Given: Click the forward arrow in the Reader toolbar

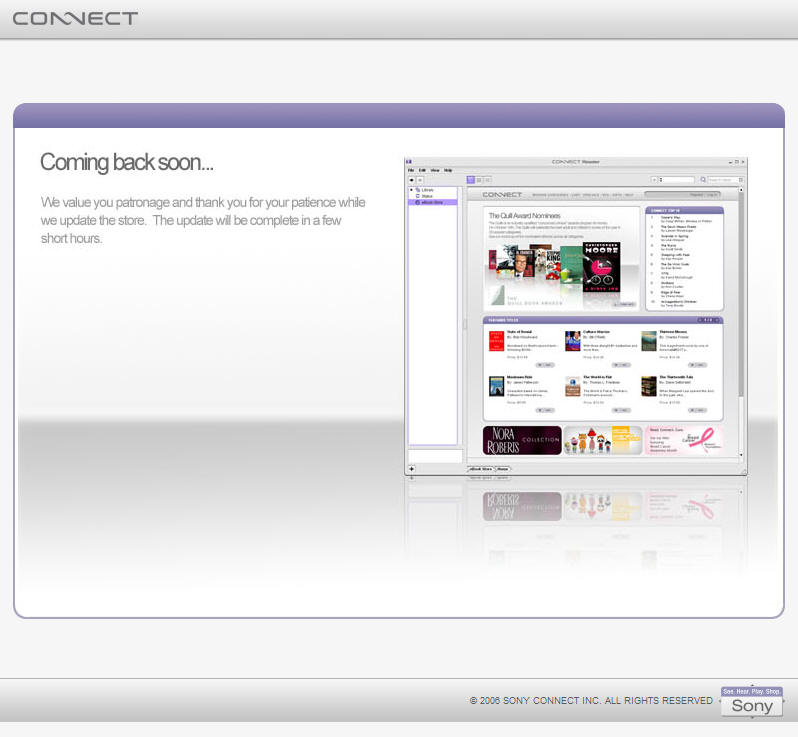Looking at the screenshot, I should [x=420, y=180].
